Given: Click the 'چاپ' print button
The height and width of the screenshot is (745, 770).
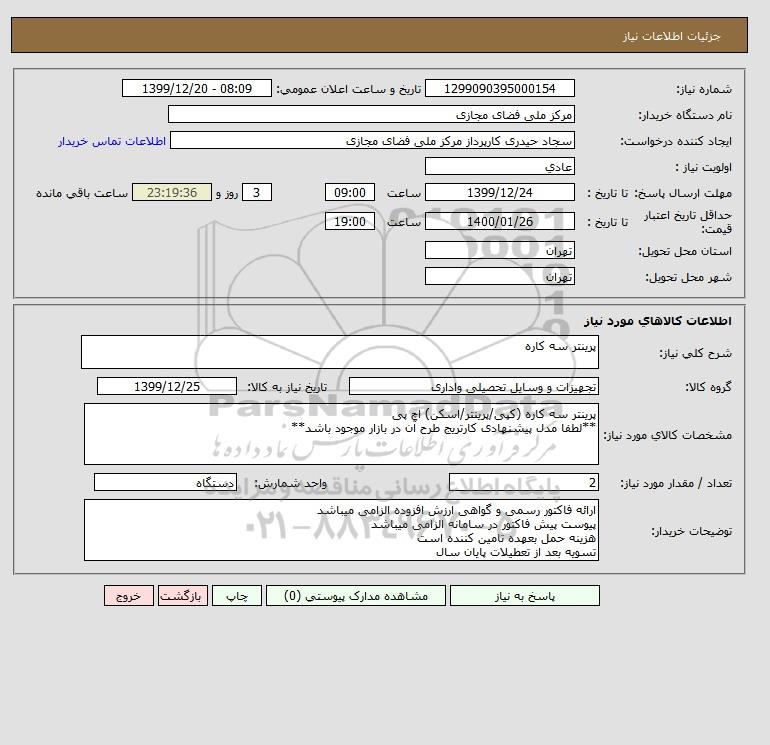Looking at the screenshot, I should (x=237, y=596).
